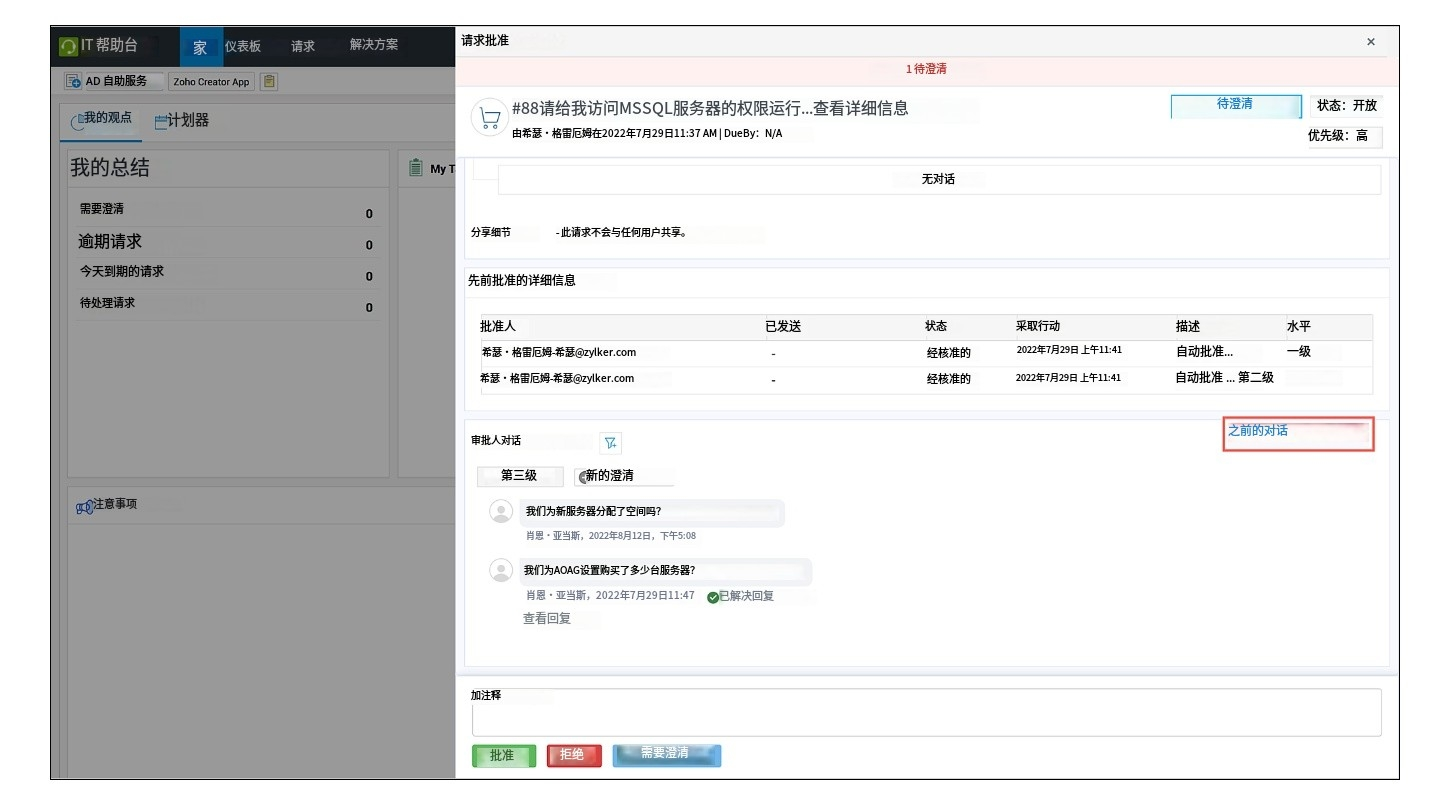1453x805 pixels.
Task: Click the green 已解决回复 checkmark icon
Action: point(713,597)
